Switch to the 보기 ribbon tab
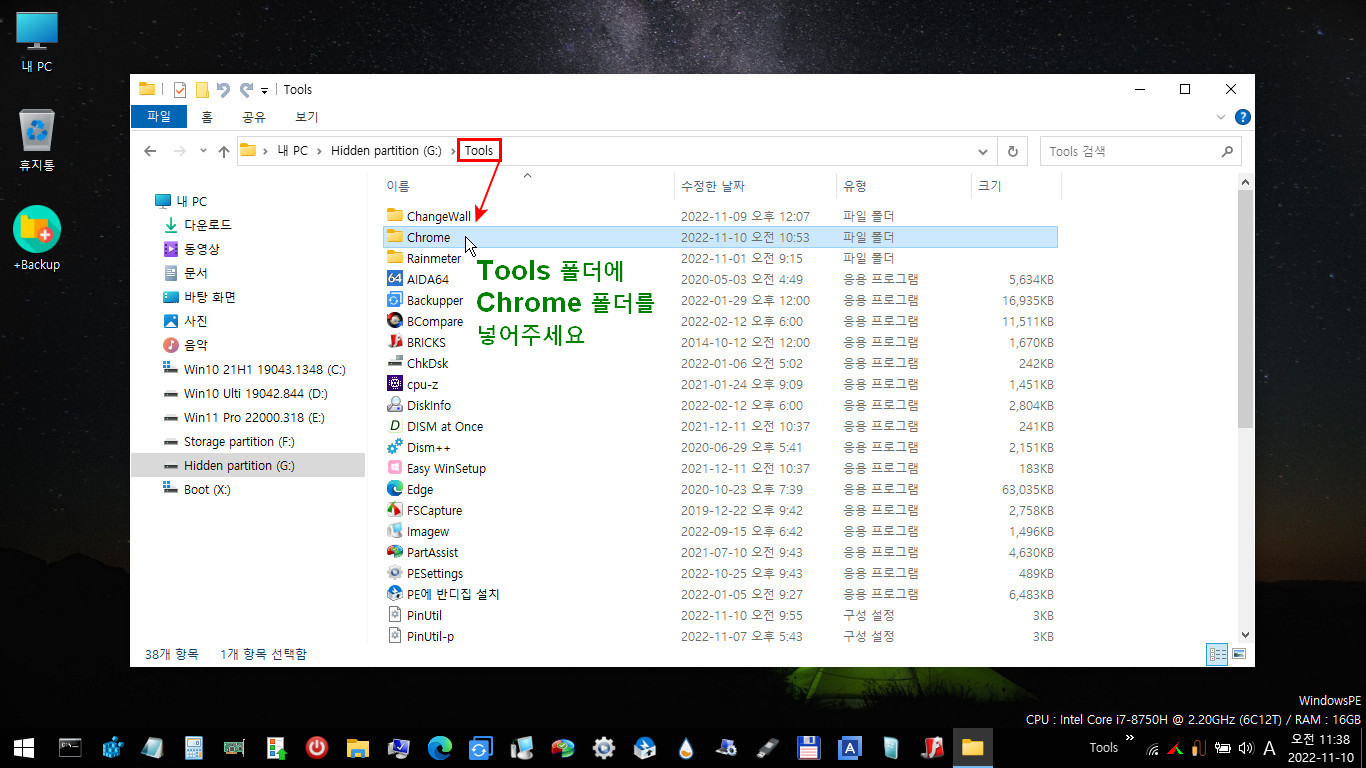 click(307, 117)
